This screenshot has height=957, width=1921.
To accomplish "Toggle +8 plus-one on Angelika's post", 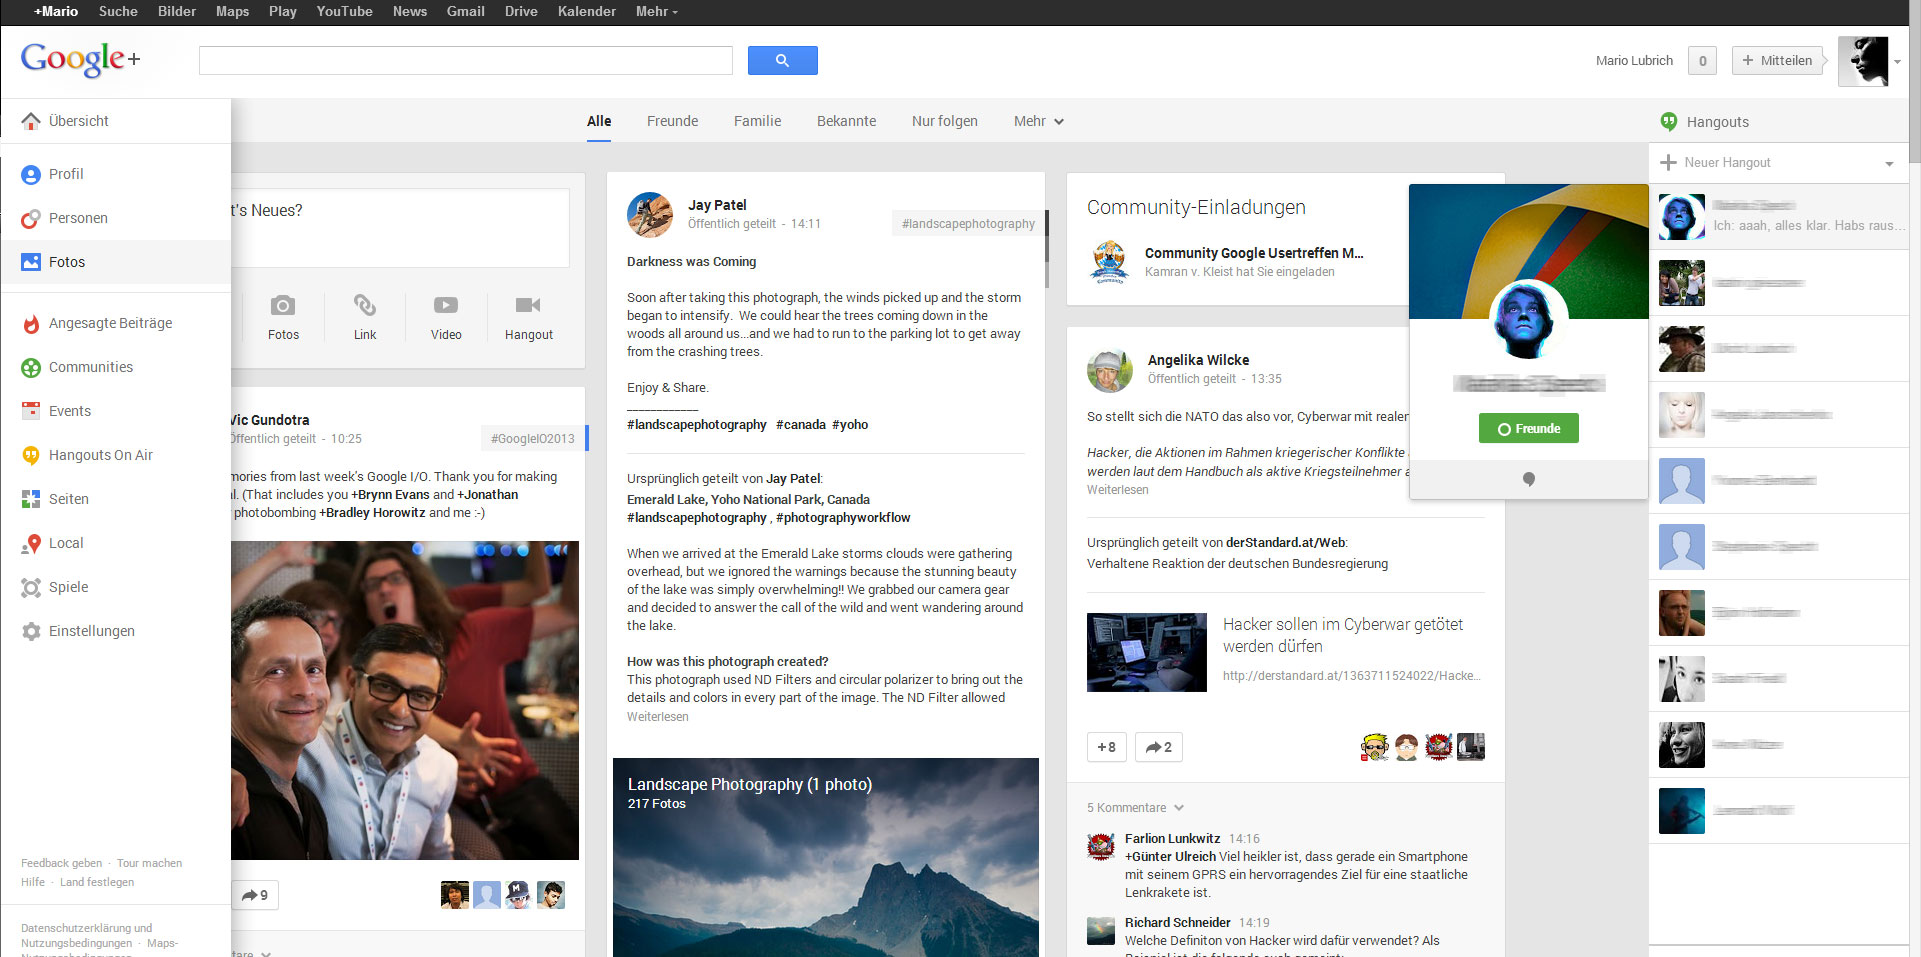I will coord(1106,747).
